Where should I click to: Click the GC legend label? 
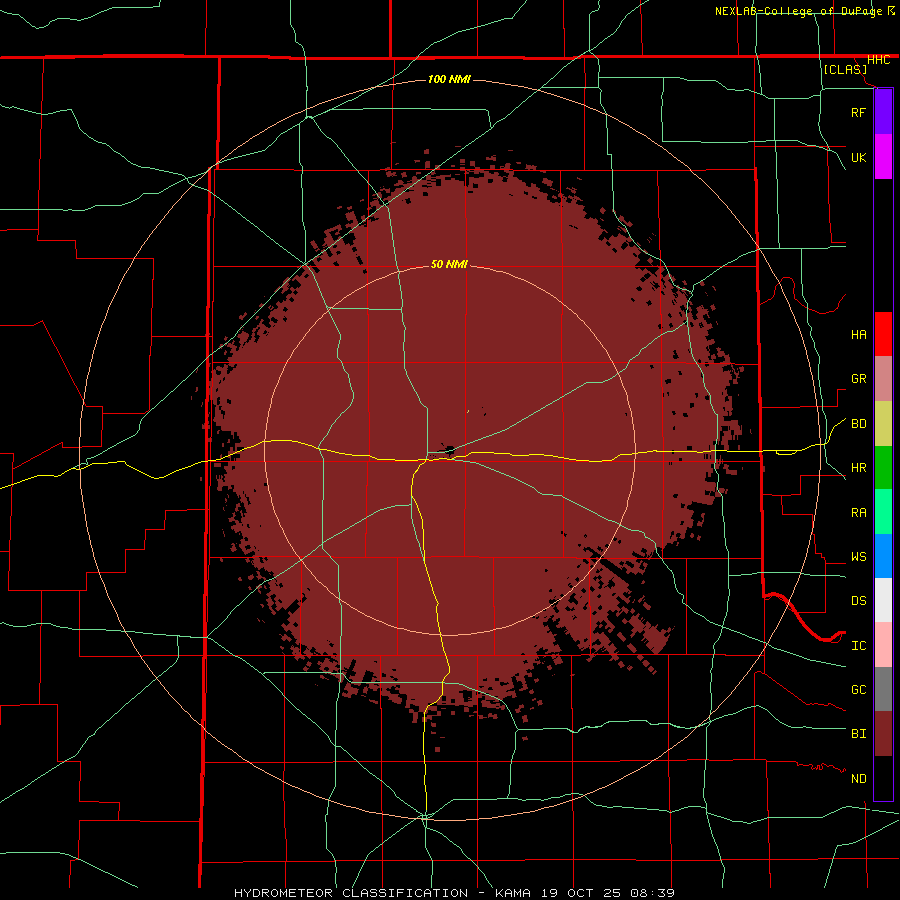(x=858, y=690)
